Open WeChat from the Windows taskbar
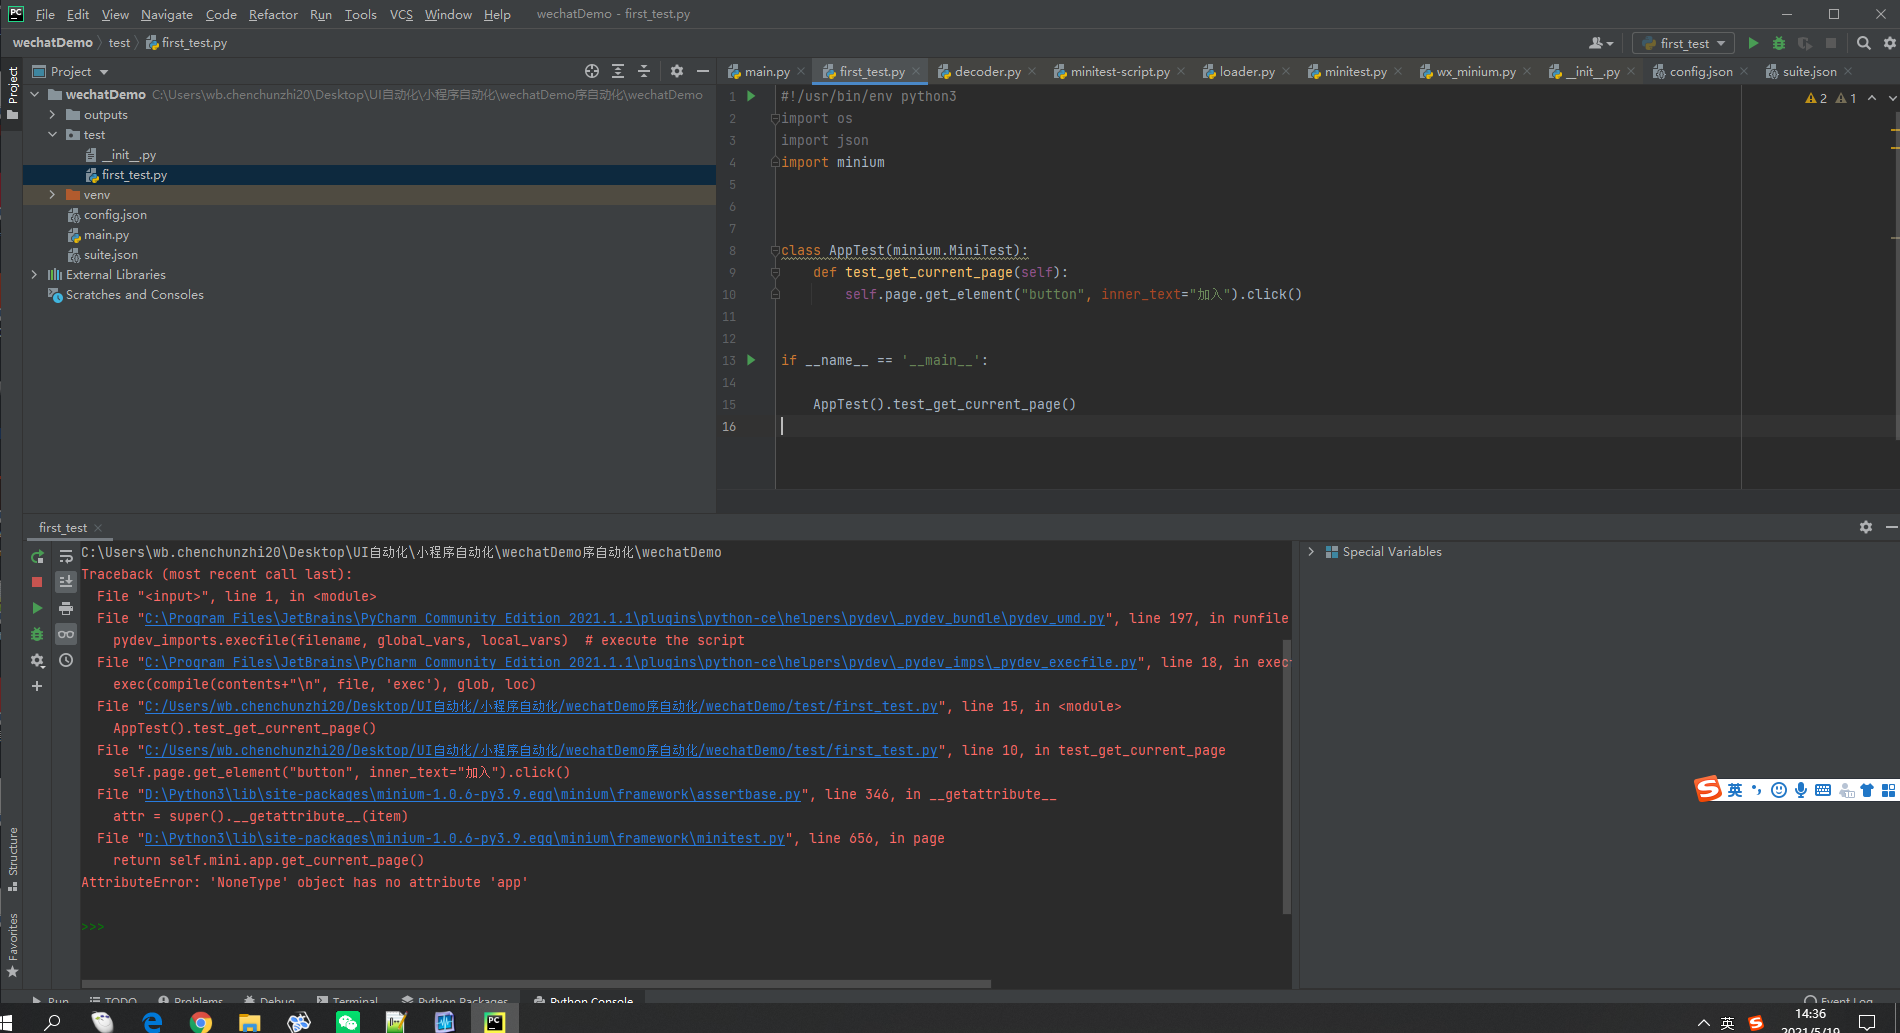The image size is (1900, 1033). point(347,1021)
